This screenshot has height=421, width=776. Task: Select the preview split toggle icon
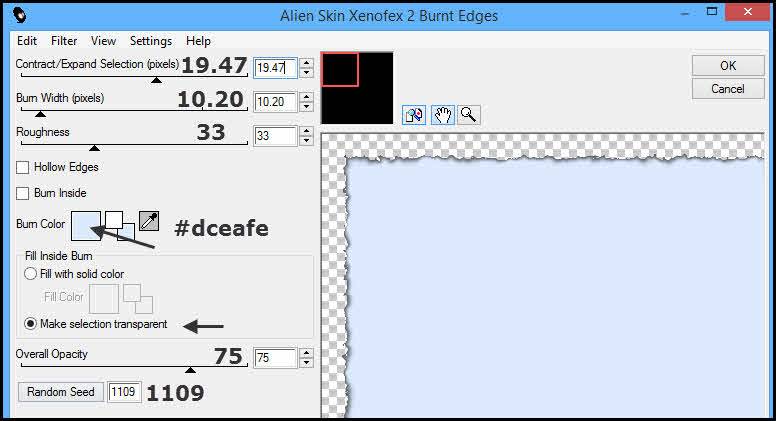tap(414, 115)
